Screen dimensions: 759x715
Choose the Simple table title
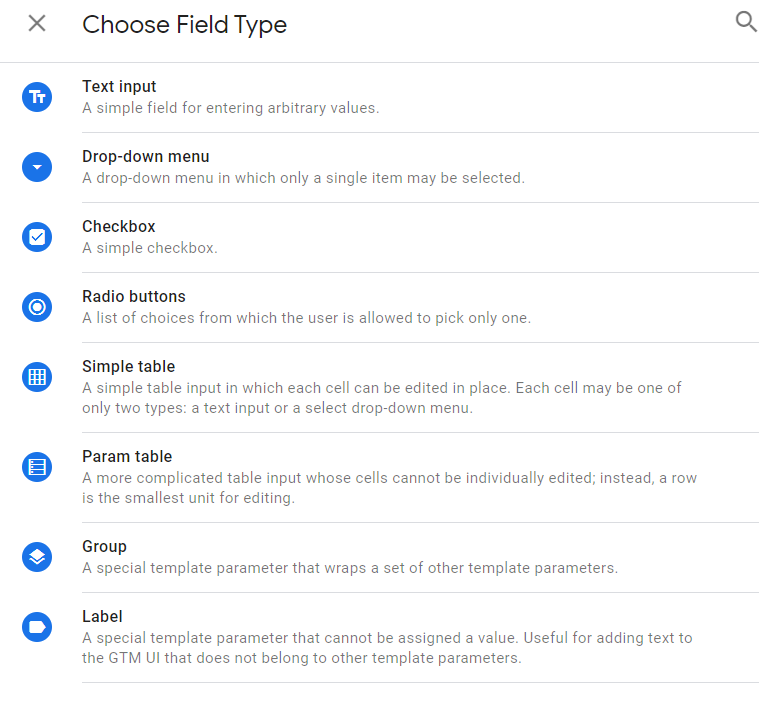(128, 367)
